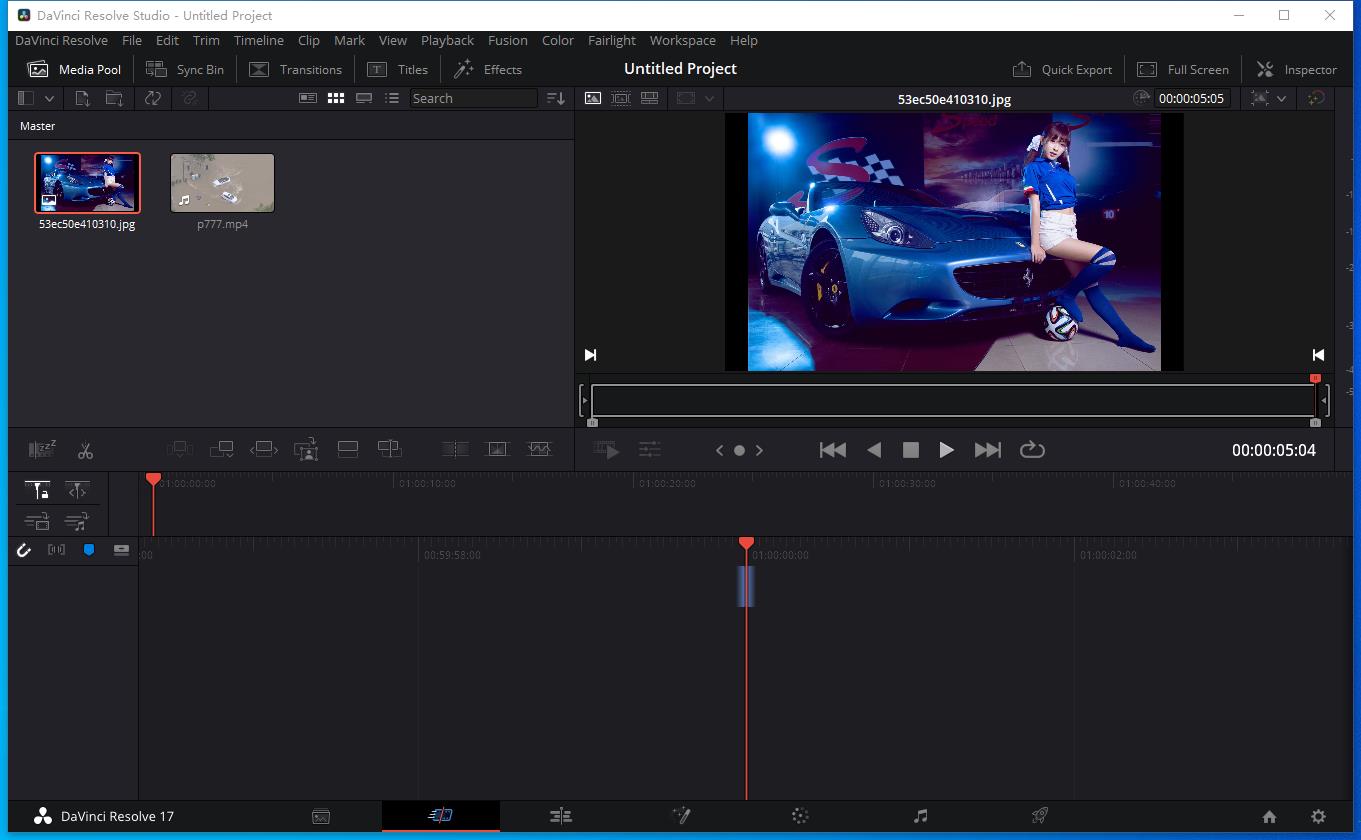Open the Sort media pool dropdown
Image resolution: width=1361 pixels, height=840 pixels.
[556, 98]
